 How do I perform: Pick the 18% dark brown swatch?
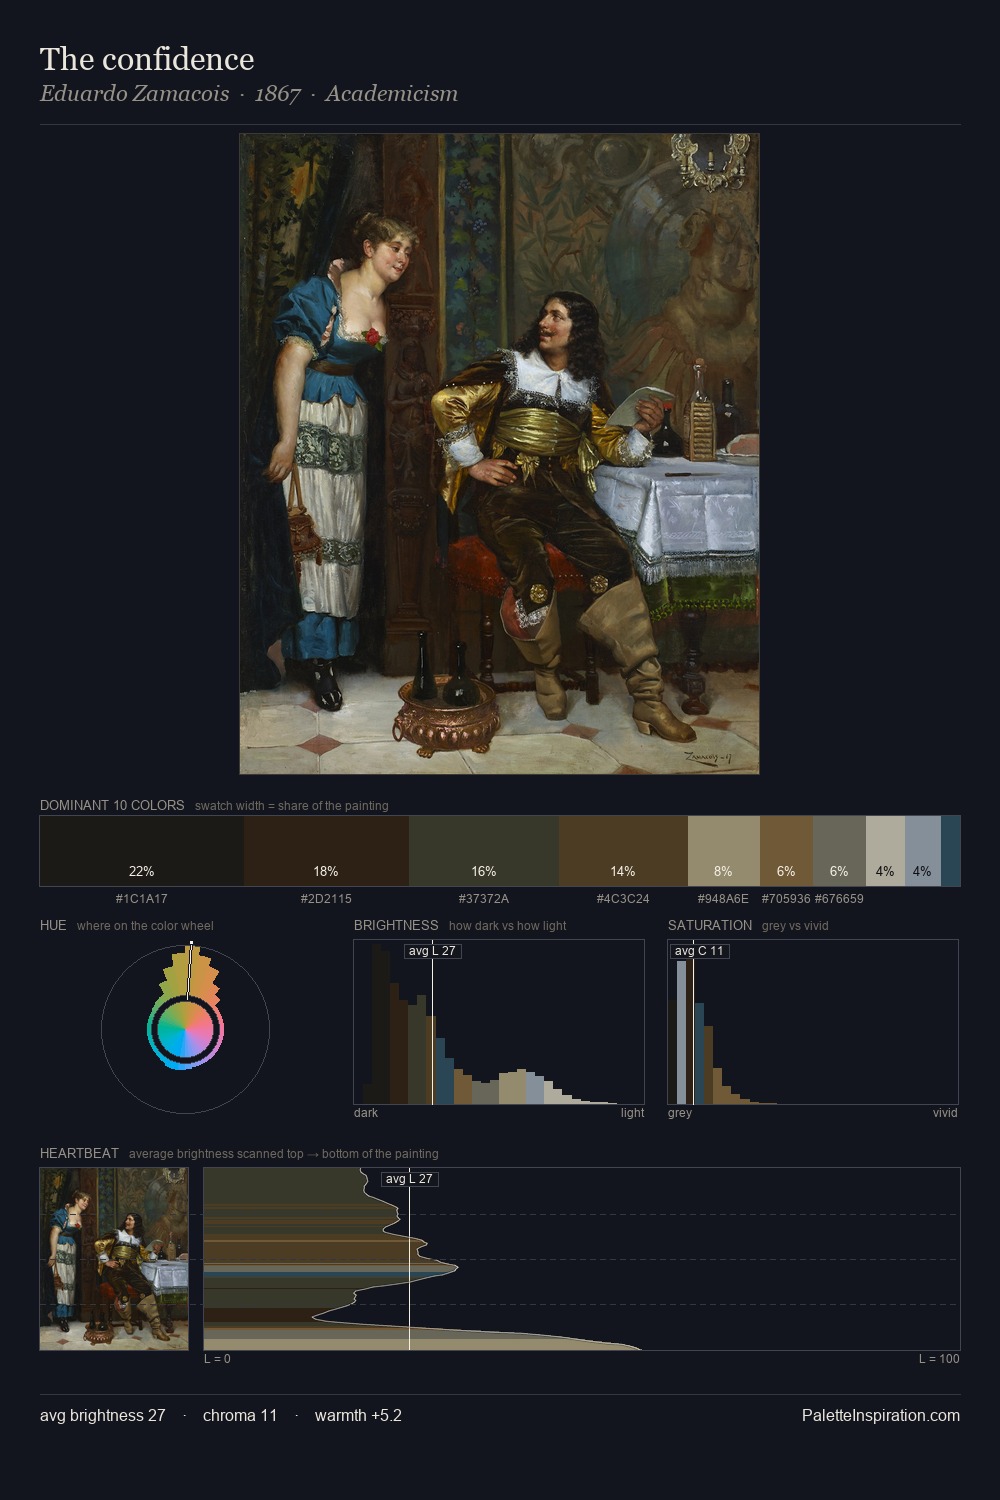tap(326, 851)
